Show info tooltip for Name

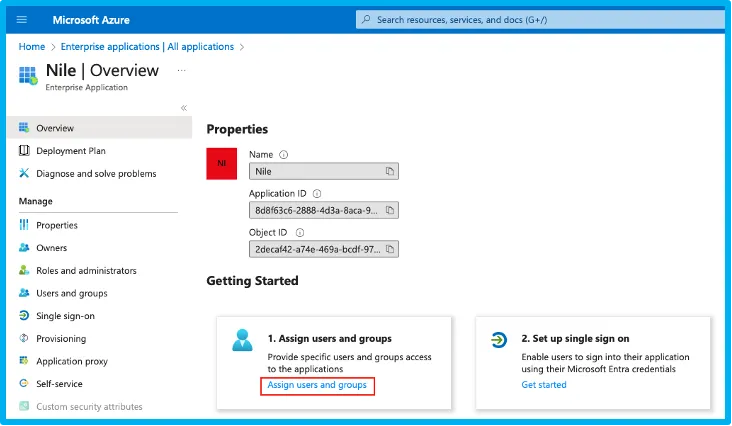283,155
